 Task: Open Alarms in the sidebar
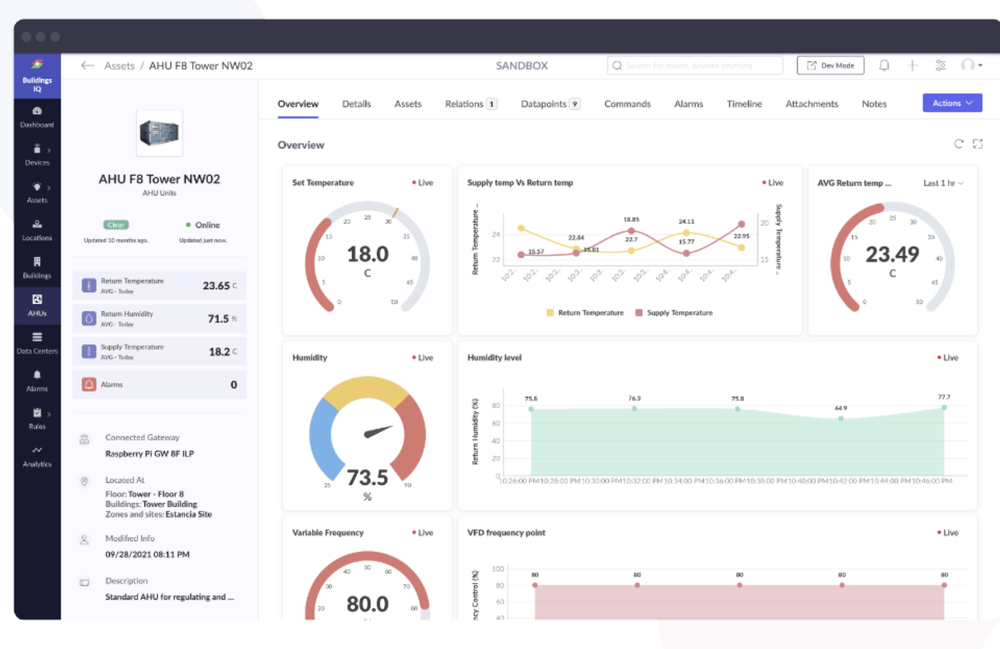pyautogui.click(x=37, y=381)
